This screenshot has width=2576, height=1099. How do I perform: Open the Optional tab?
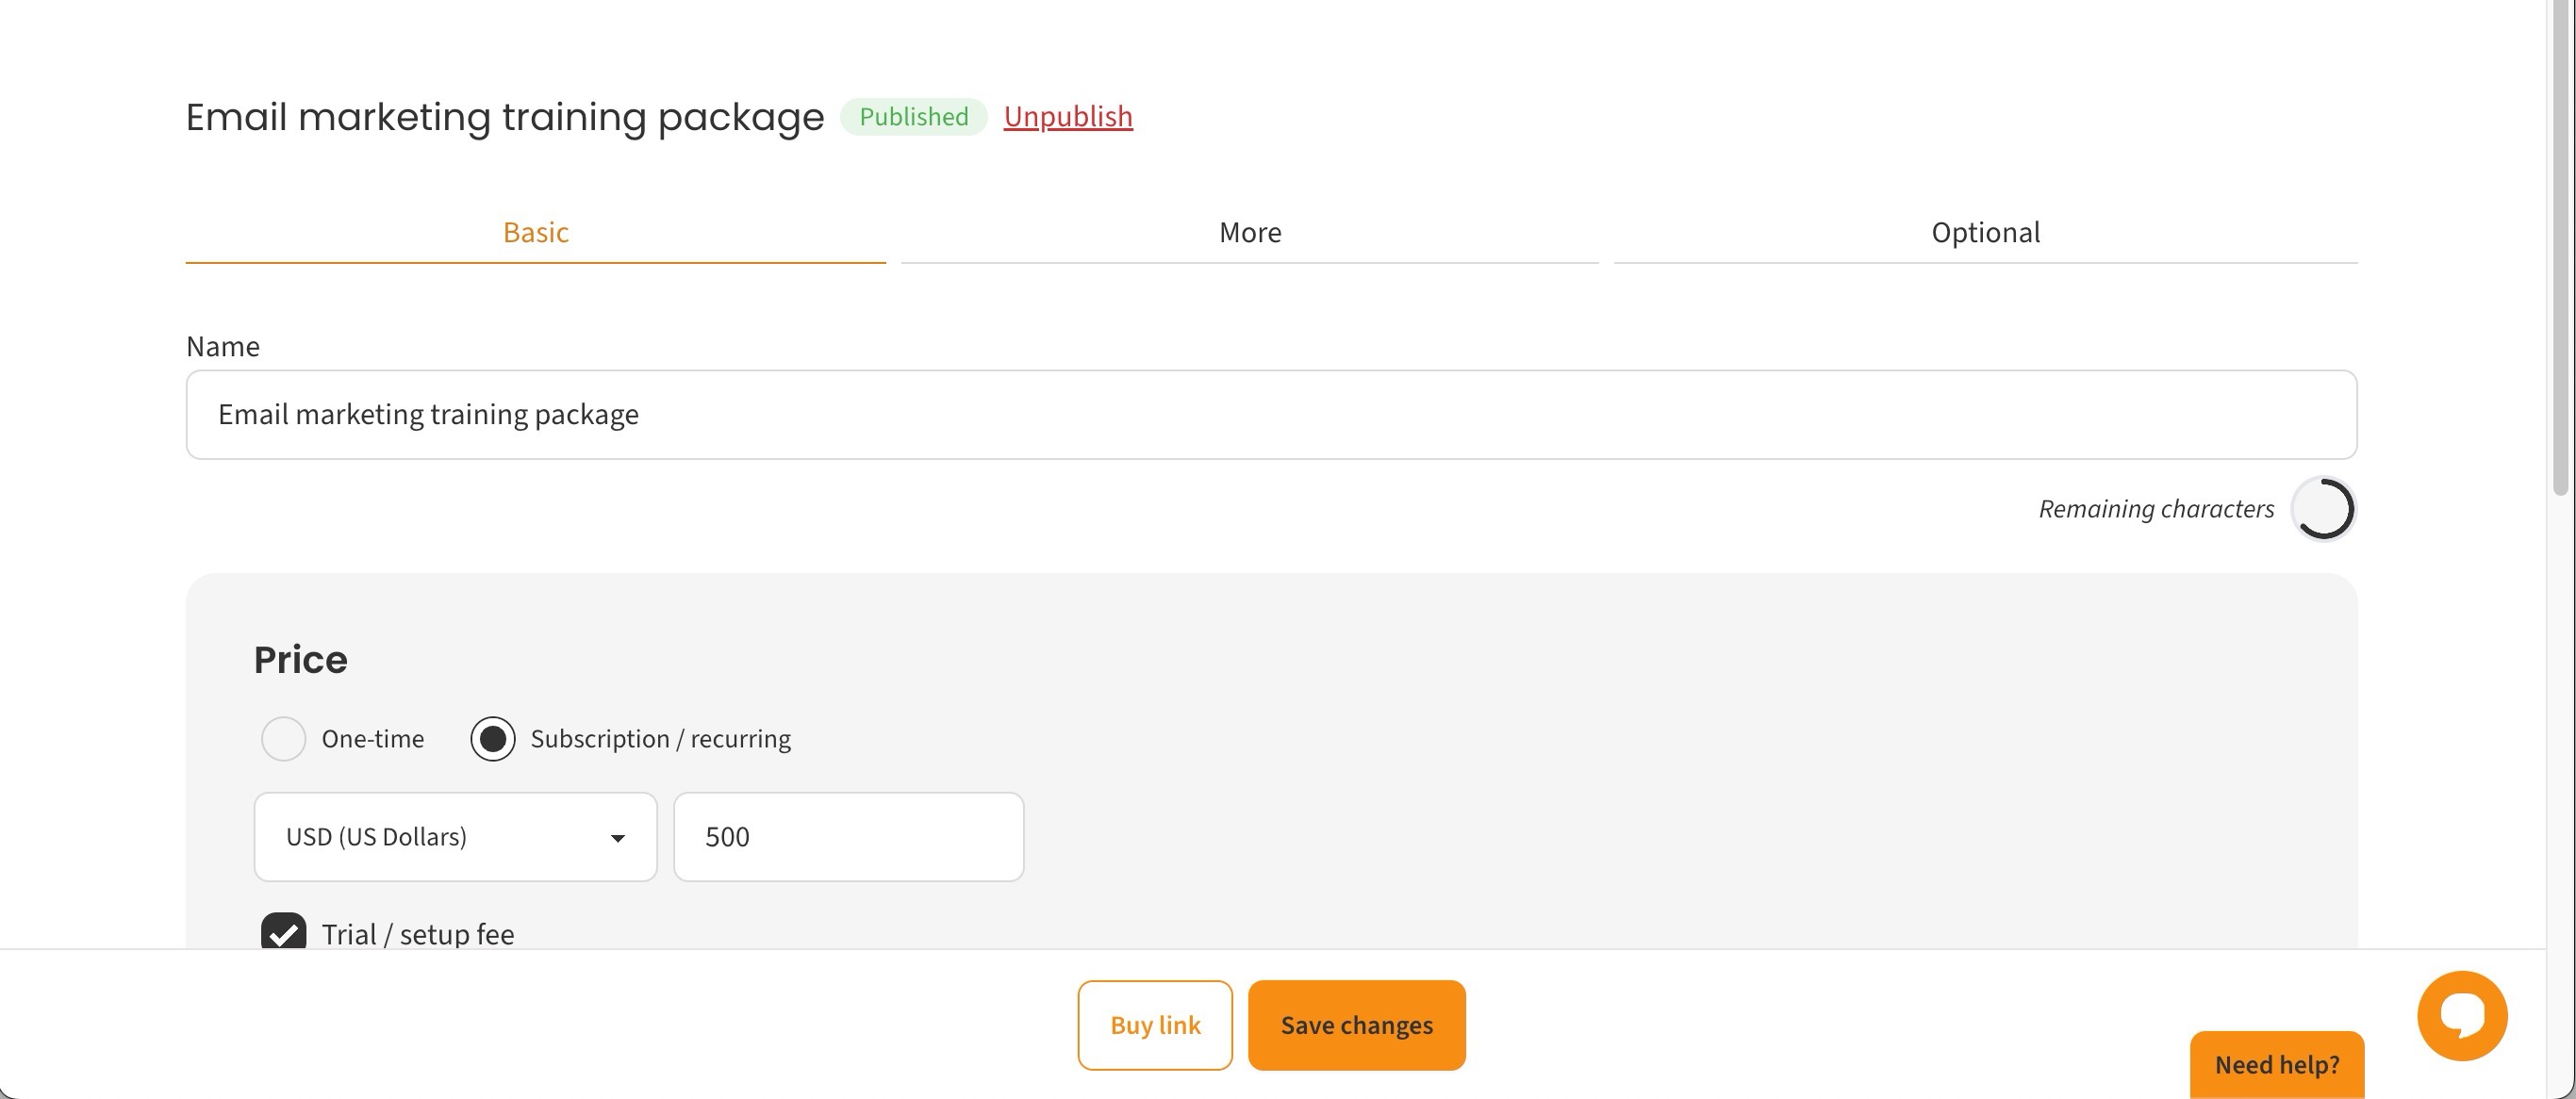(1985, 233)
